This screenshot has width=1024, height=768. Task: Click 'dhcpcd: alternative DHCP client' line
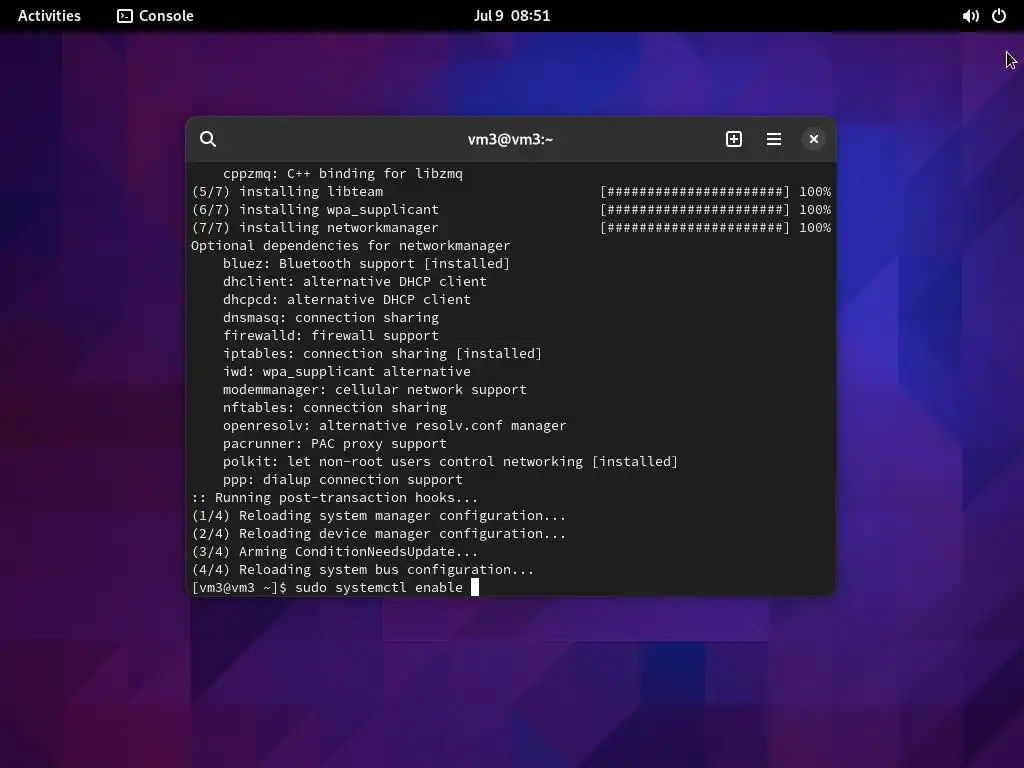347,299
